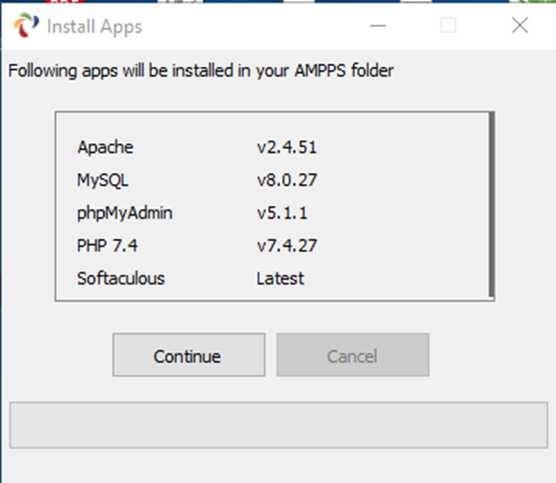Select the PHP 7.4 entry
556x483 pixels.
[x=107, y=245]
